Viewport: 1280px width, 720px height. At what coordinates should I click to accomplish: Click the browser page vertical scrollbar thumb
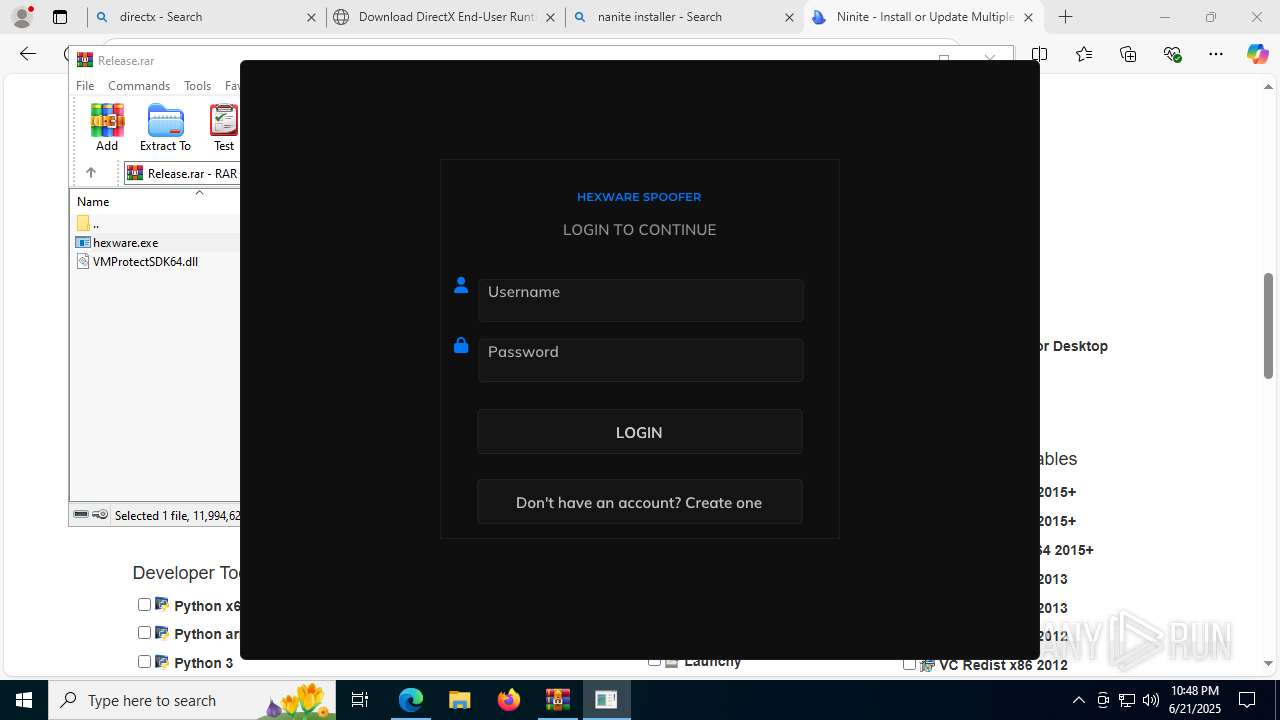[1268, 325]
